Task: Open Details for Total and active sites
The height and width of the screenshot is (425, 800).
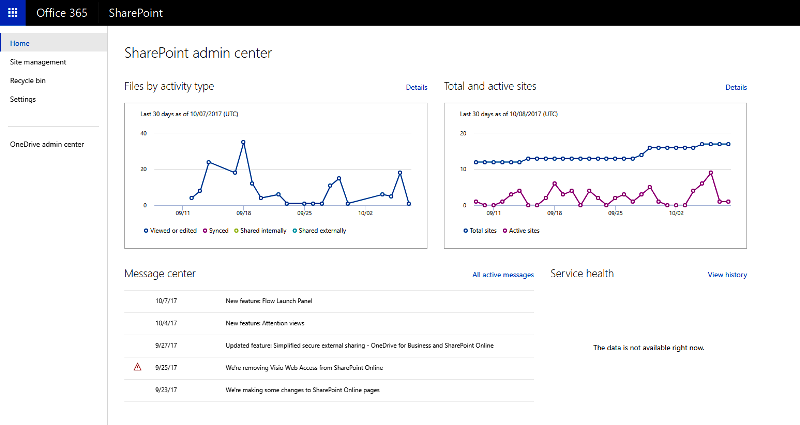Action: [x=736, y=88]
